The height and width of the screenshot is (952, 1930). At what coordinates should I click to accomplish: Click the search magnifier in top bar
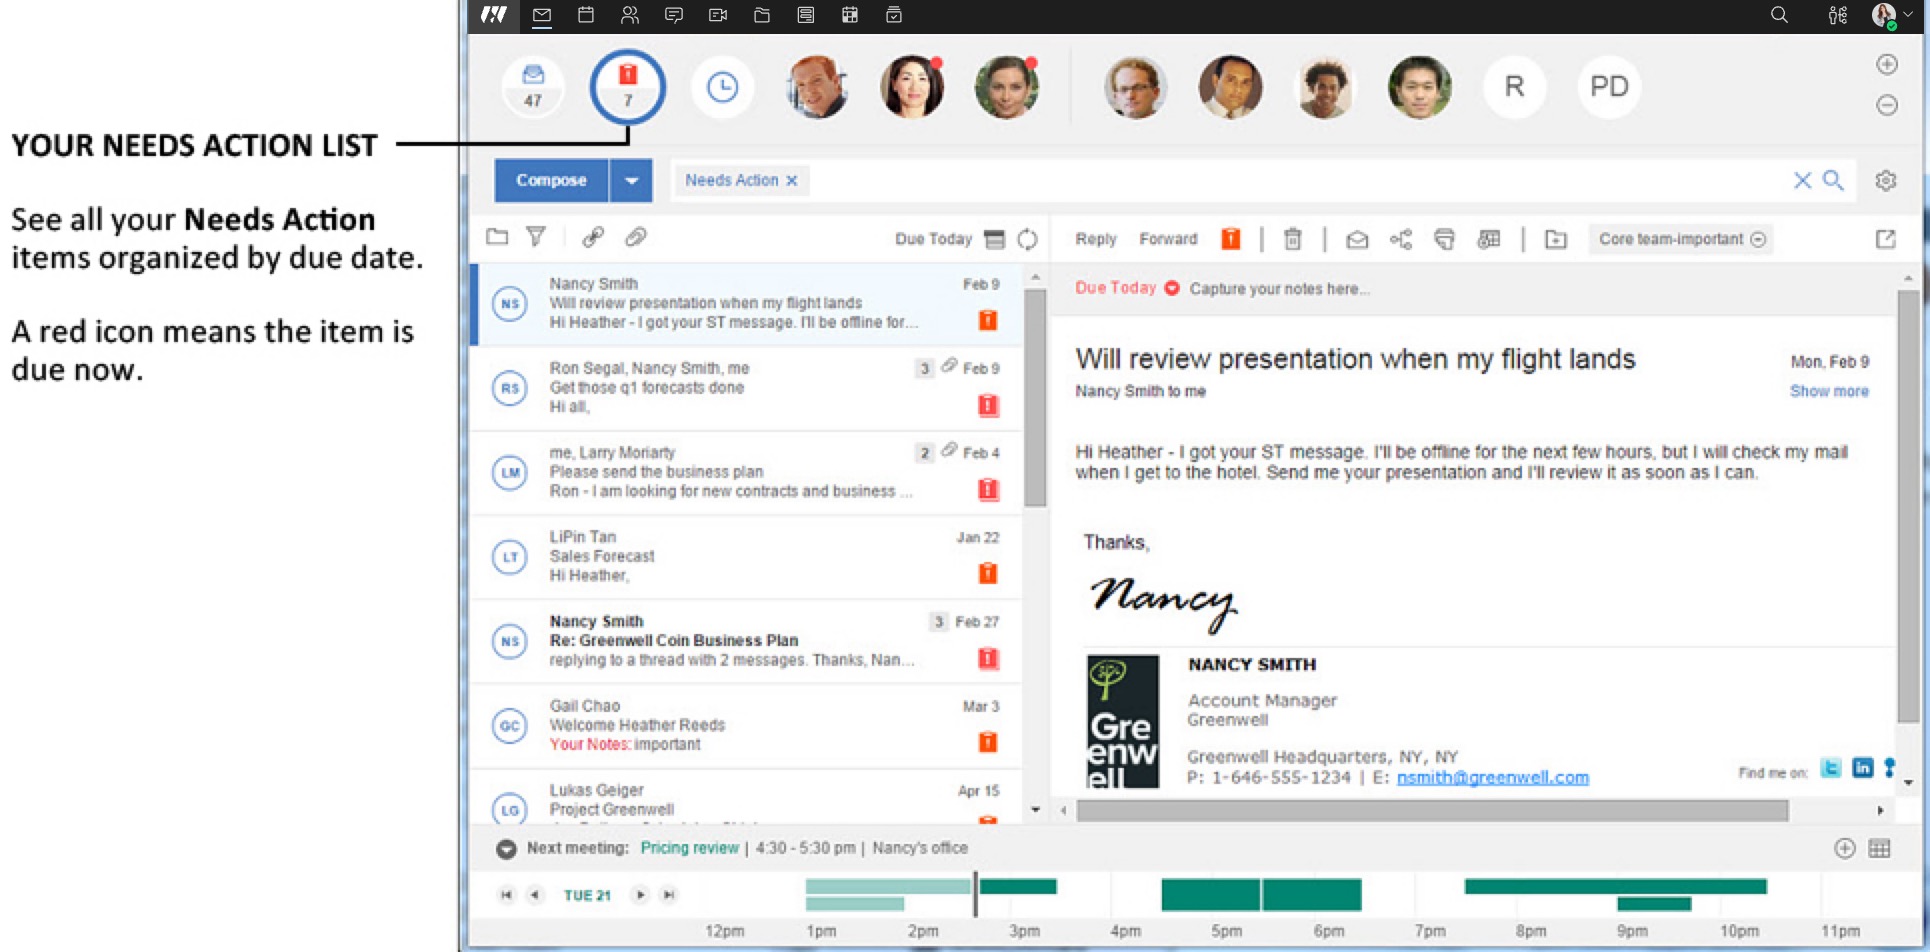pos(1779,15)
